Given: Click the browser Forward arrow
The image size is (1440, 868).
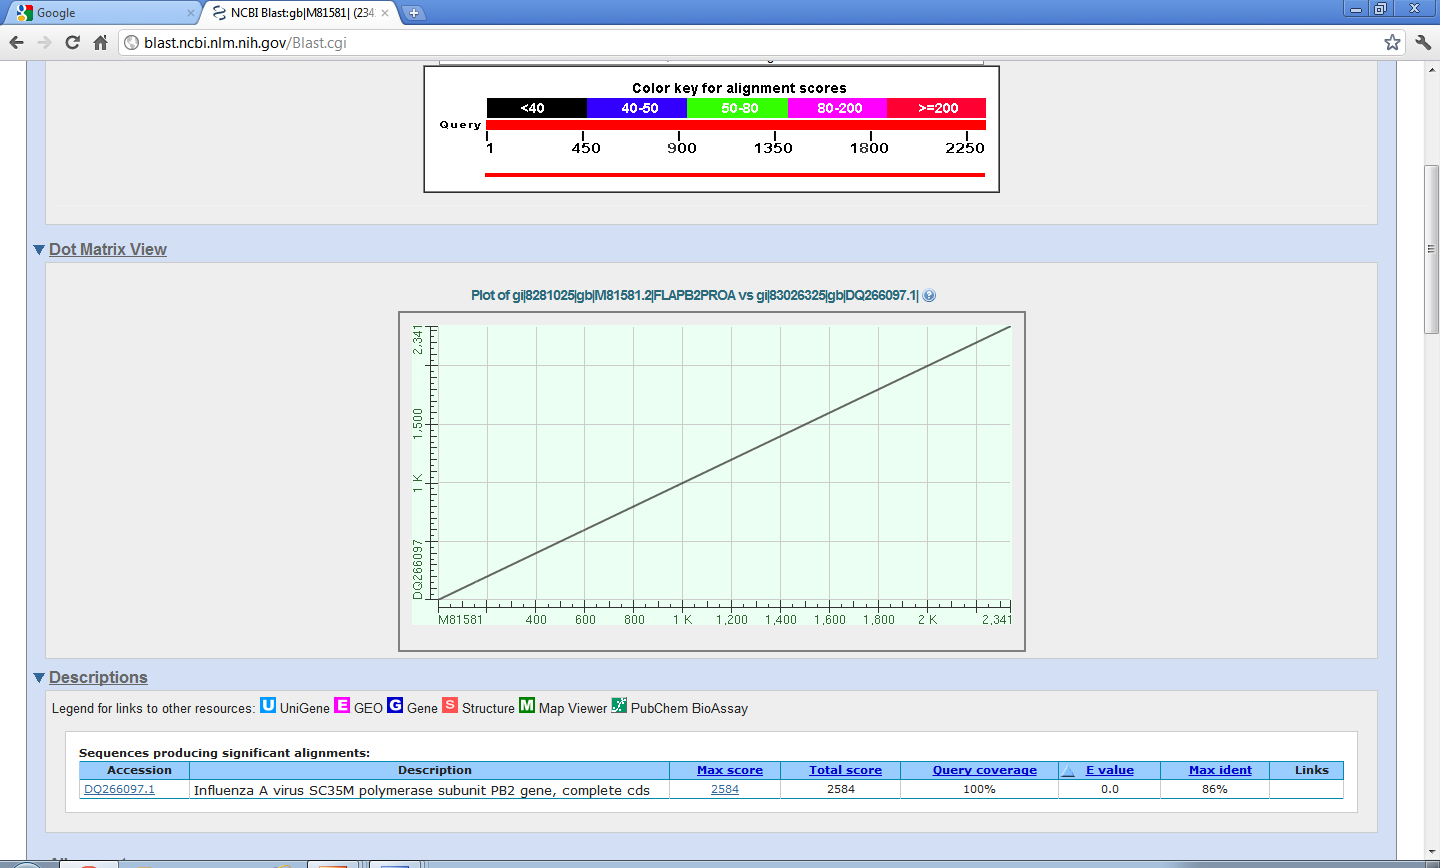Looking at the screenshot, I should 44,42.
